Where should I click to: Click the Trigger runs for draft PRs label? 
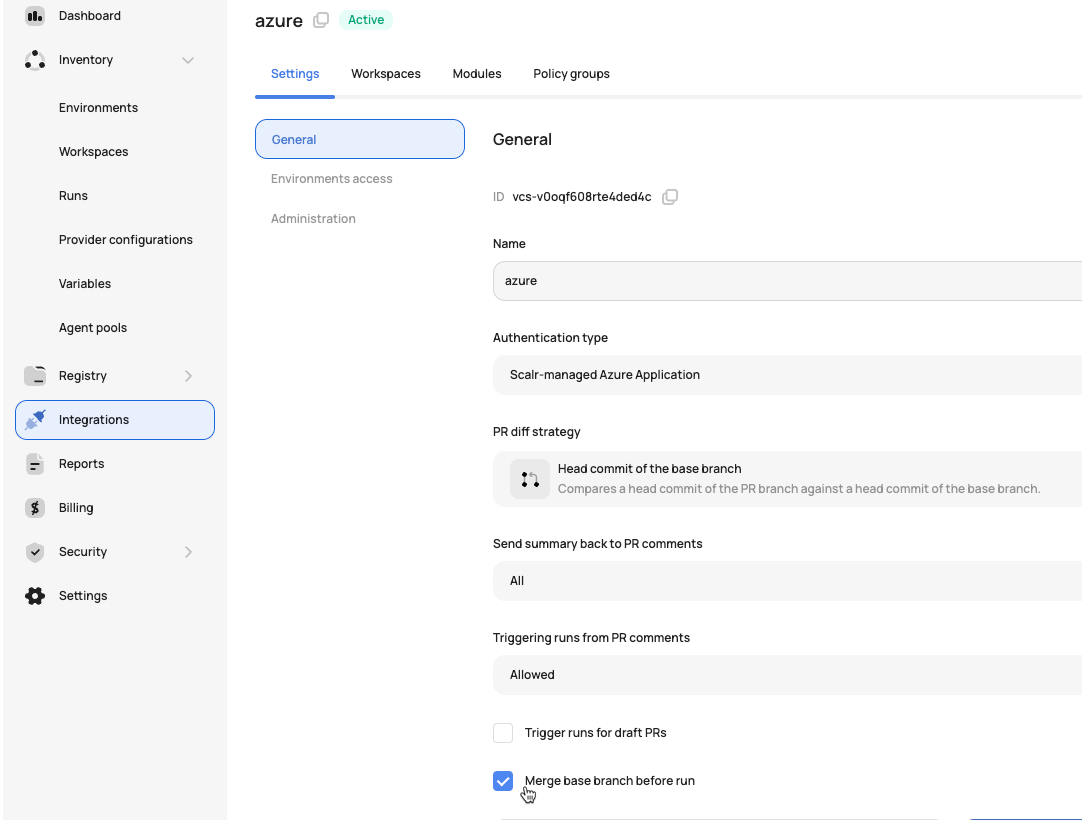coord(596,733)
